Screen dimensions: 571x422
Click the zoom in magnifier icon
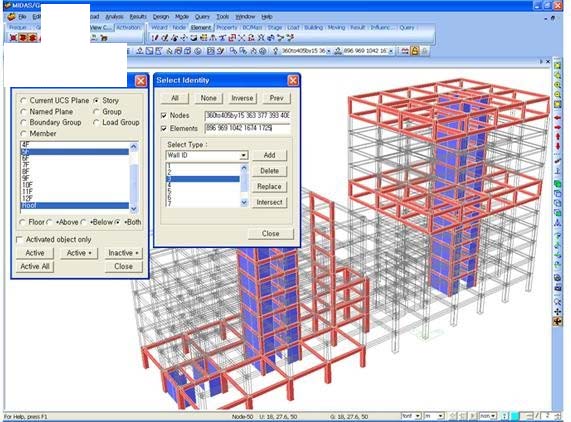point(557,85)
